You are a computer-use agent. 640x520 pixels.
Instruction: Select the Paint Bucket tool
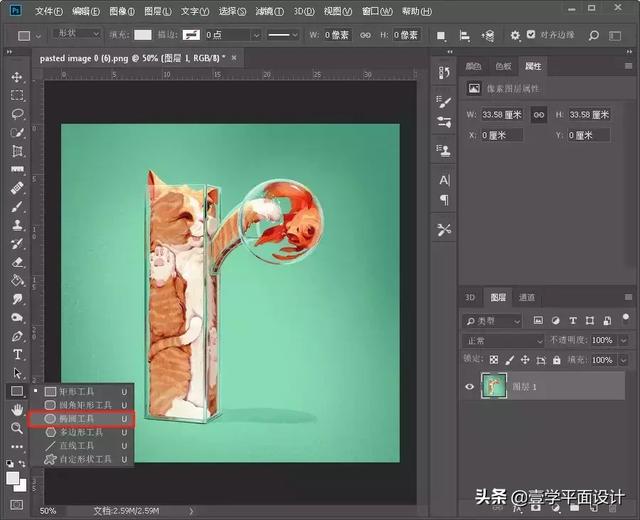[x=17, y=280]
